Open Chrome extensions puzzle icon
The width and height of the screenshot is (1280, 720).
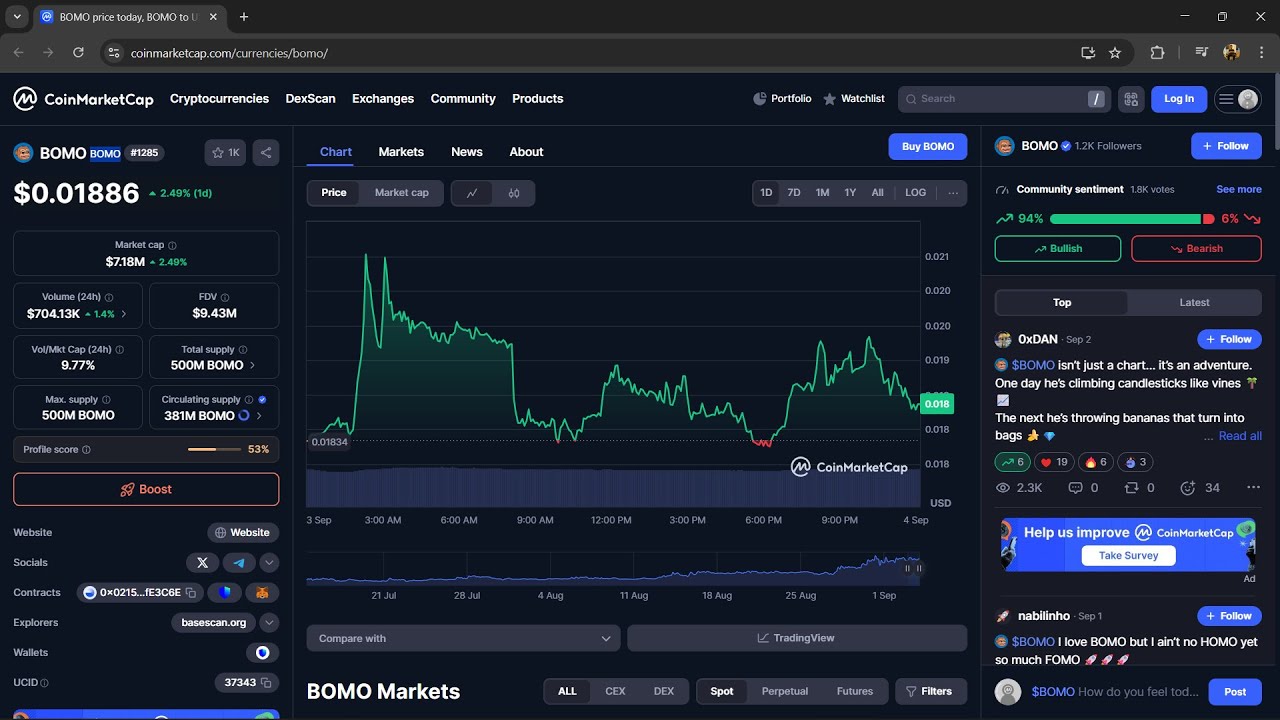point(1158,53)
